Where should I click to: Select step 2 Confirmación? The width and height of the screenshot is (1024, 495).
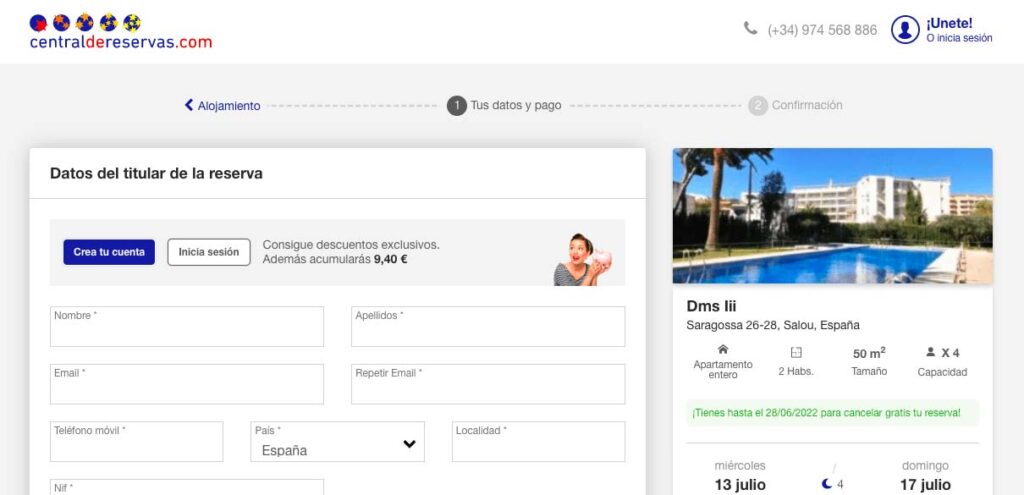(795, 105)
